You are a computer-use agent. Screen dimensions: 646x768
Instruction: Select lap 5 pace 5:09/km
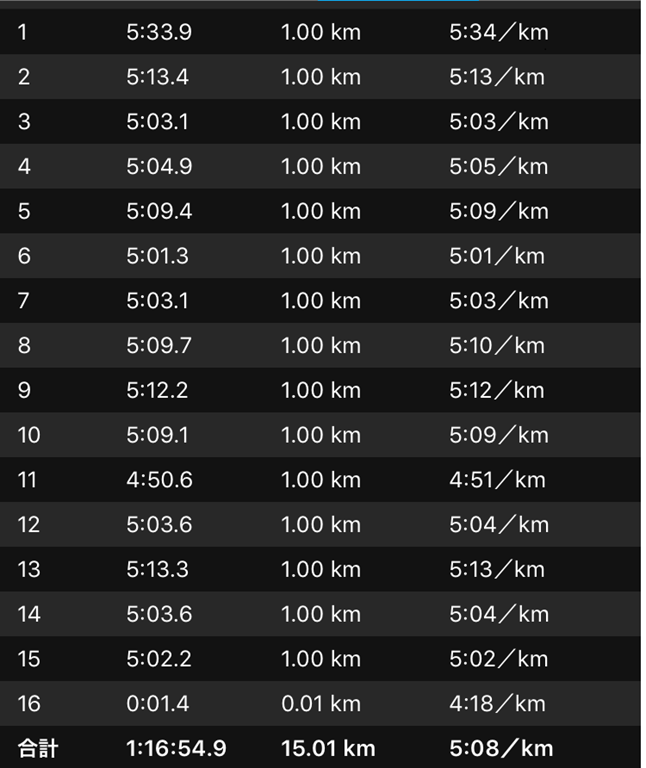[x=499, y=211]
